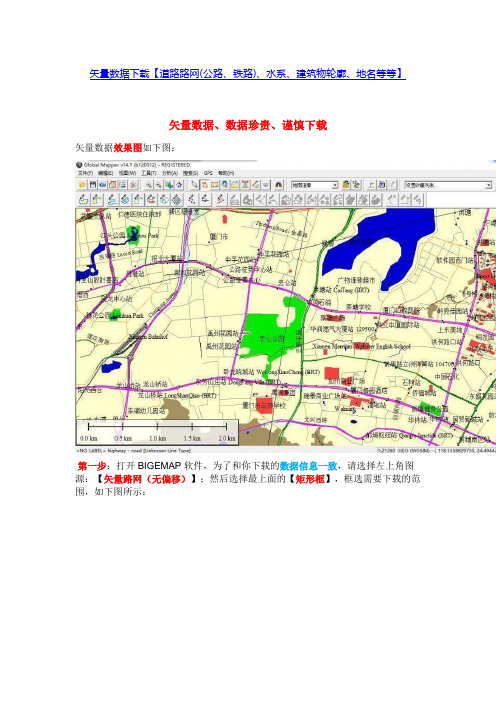This screenshot has width=496, height=702.
Task: Open the 编辑(E) menu in Global Mapper
Action: [106, 173]
